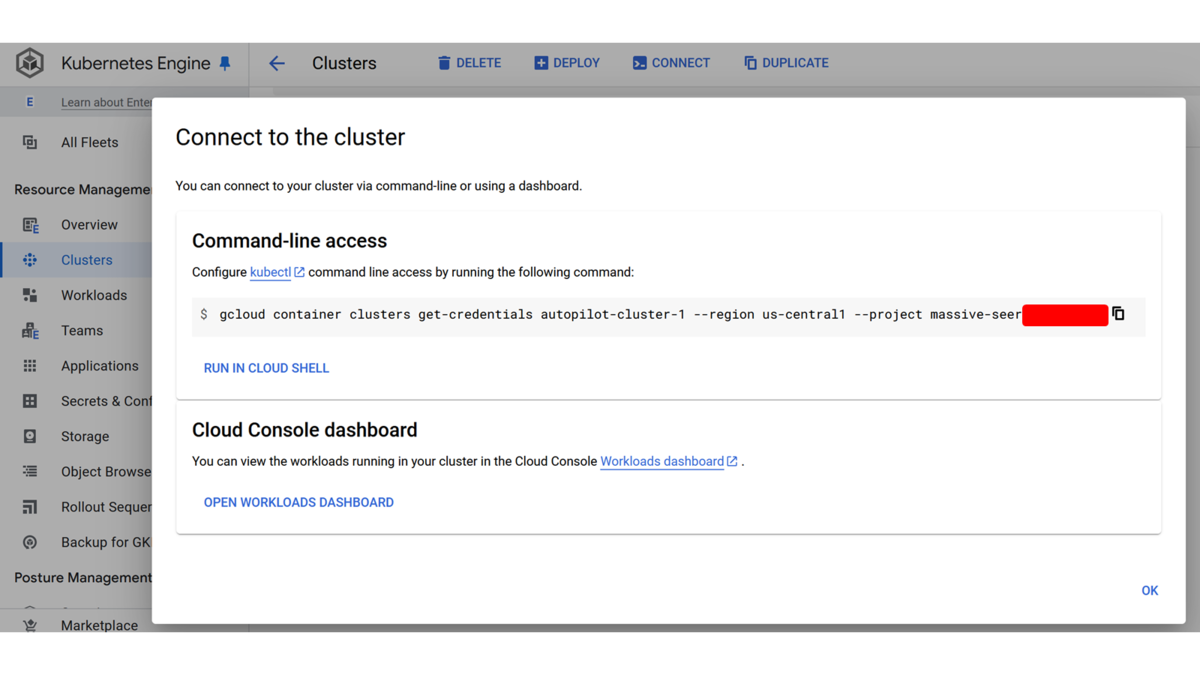Viewport: 1200px width, 675px height.
Task: Click the Duplicate toolbar button
Action: pyautogui.click(x=786, y=63)
